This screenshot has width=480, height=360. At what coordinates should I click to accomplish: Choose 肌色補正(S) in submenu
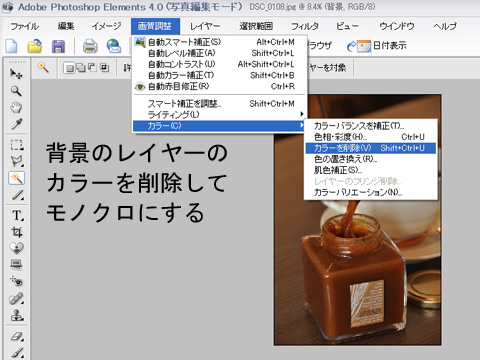[370, 170]
